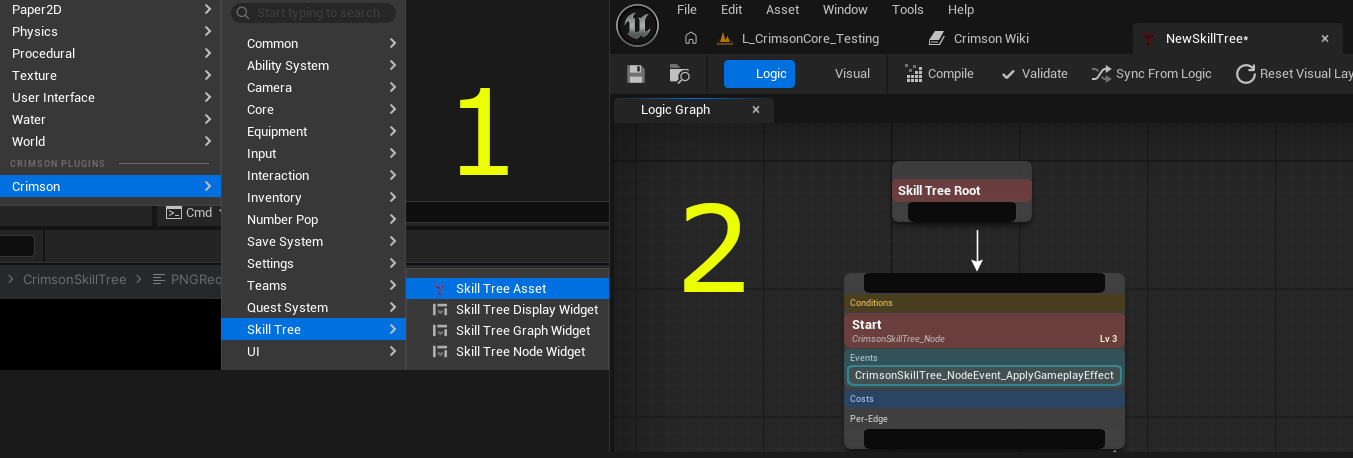Open the Interaction submenu
The image size is (1353, 458).
coord(313,176)
